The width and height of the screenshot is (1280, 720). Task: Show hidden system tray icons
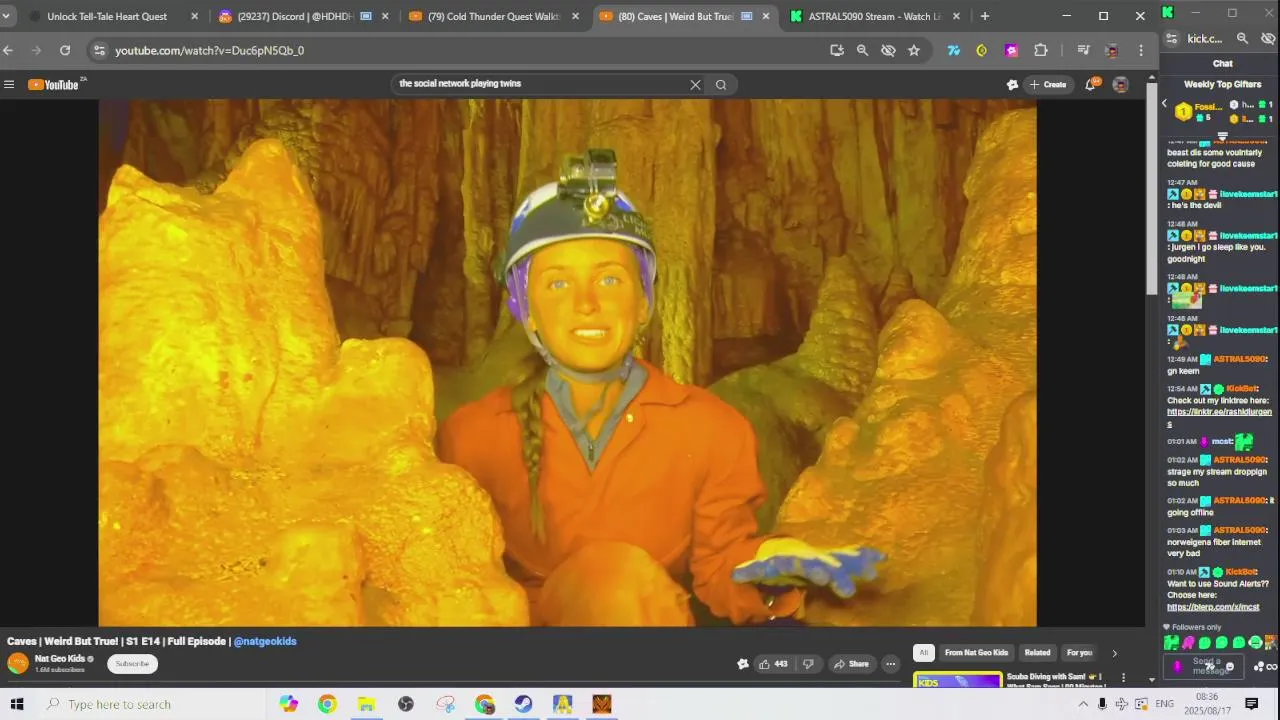(x=1083, y=704)
